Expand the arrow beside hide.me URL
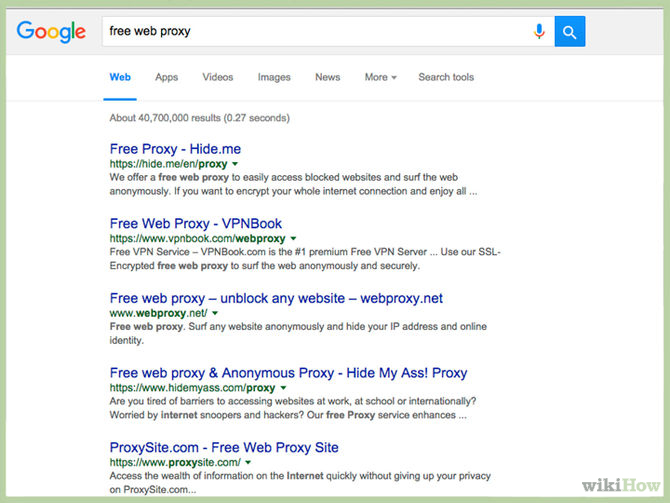This screenshot has height=503, width=670. (235, 164)
